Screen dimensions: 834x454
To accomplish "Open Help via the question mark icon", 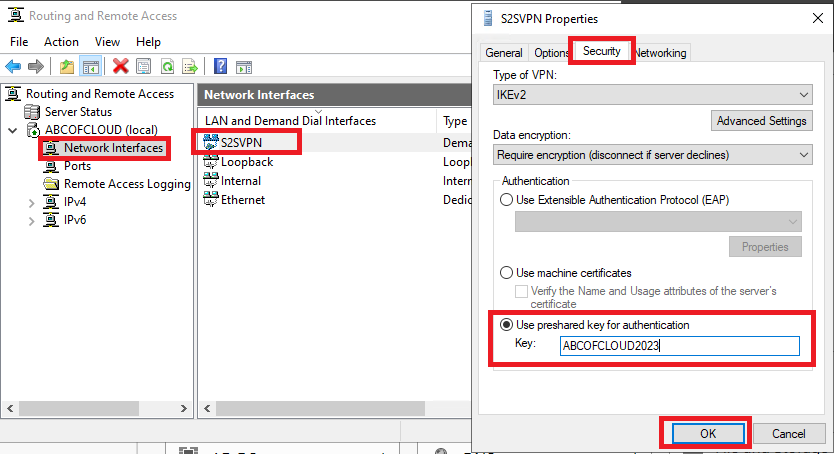I will (218, 66).
